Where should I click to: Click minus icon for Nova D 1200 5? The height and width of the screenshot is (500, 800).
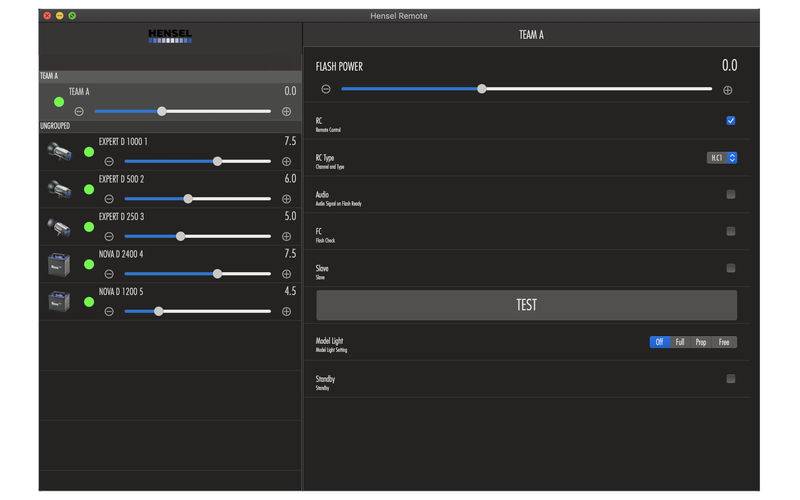109,311
